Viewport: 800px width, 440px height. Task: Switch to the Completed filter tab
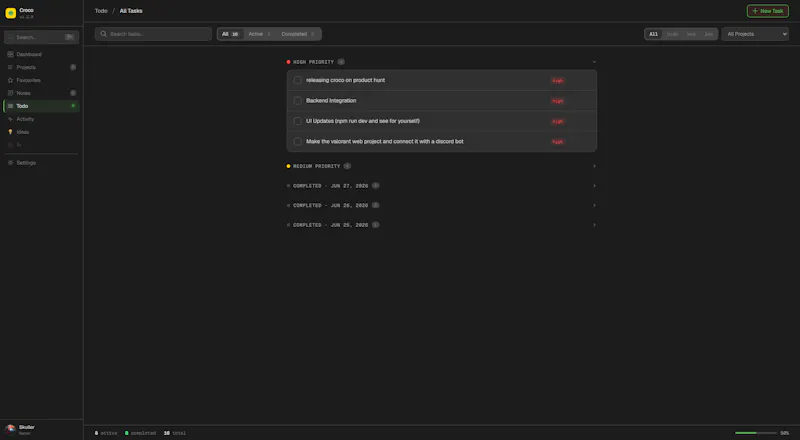(x=298, y=34)
